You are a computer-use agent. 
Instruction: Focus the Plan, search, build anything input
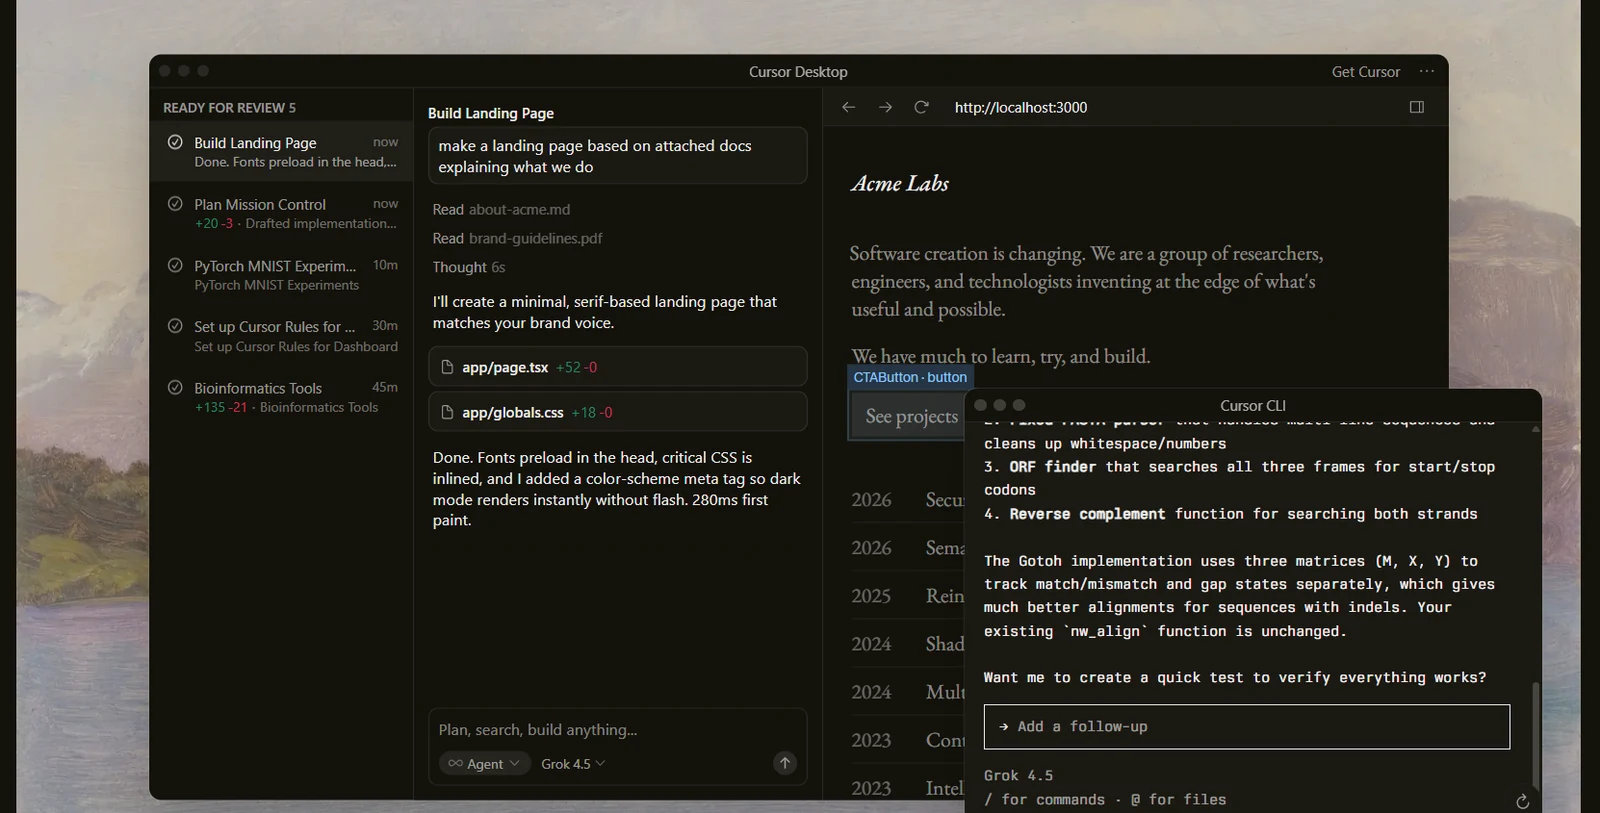[x=617, y=730]
